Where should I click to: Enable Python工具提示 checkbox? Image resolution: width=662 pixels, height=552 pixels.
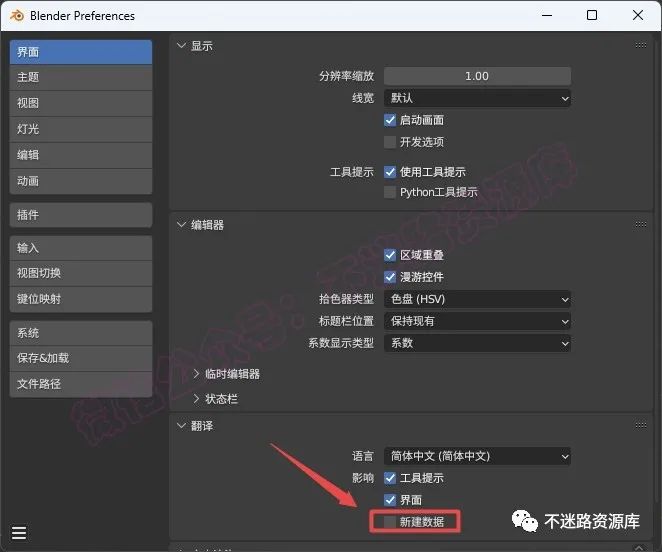pyautogui.click(x=390, y=192)
